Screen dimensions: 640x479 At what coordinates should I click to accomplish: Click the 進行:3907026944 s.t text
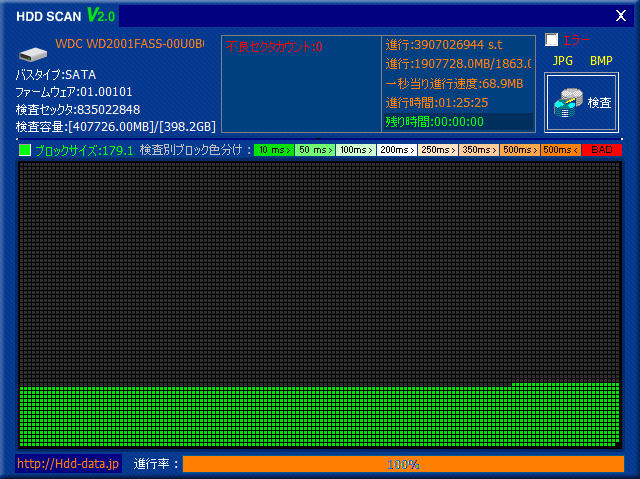(444, 44)
